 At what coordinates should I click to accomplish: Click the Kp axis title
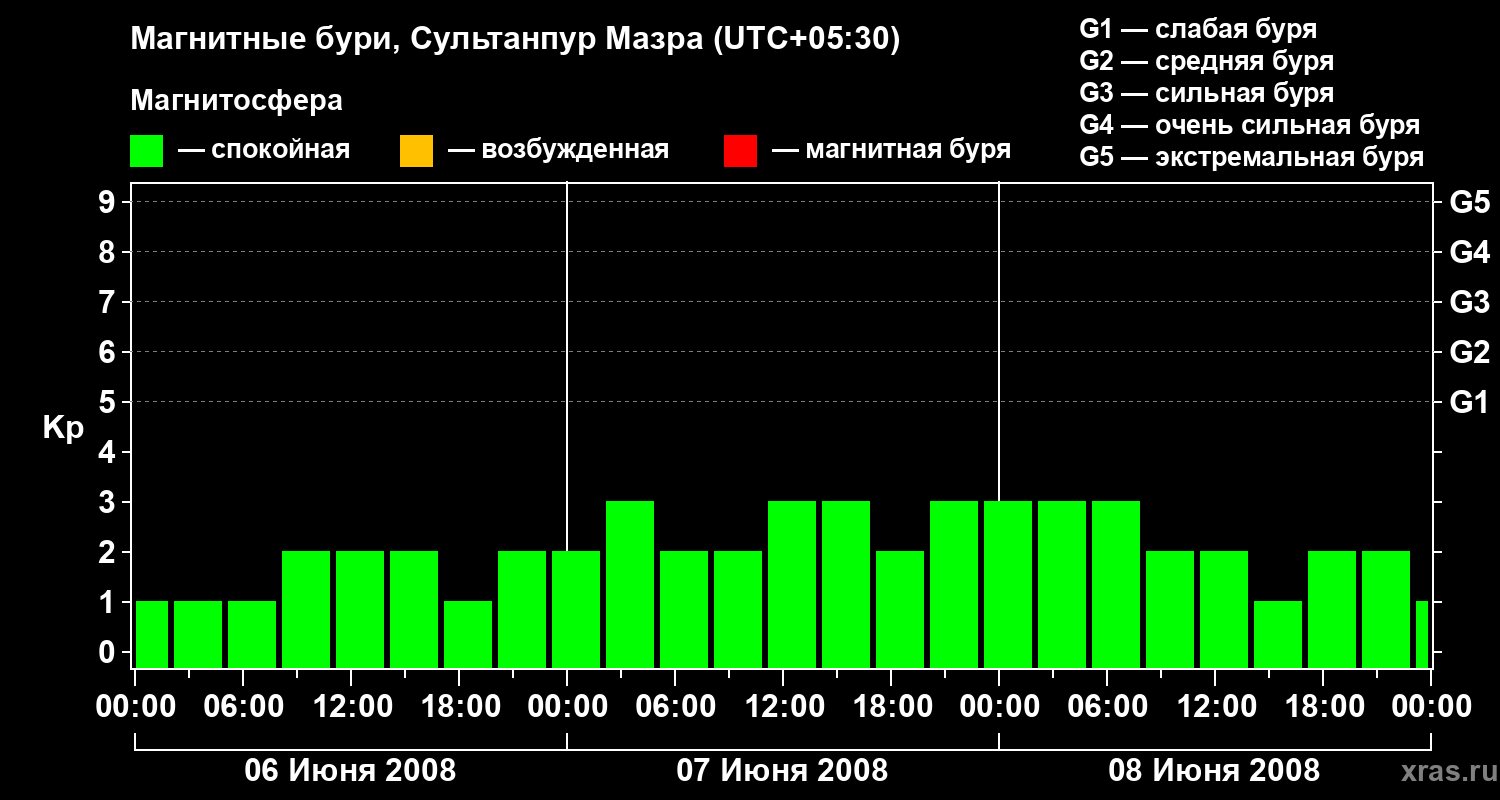tap(63, 429)
